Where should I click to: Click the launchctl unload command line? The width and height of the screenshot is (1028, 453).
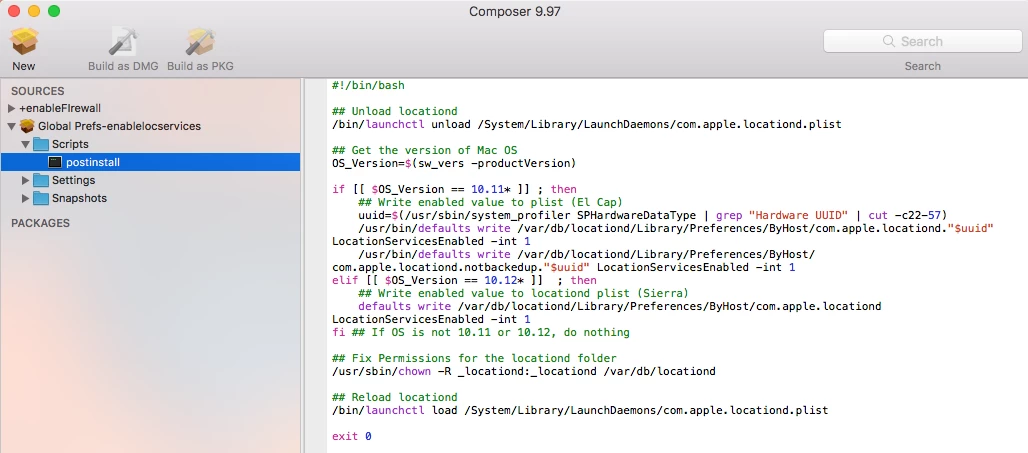[587, 124]
